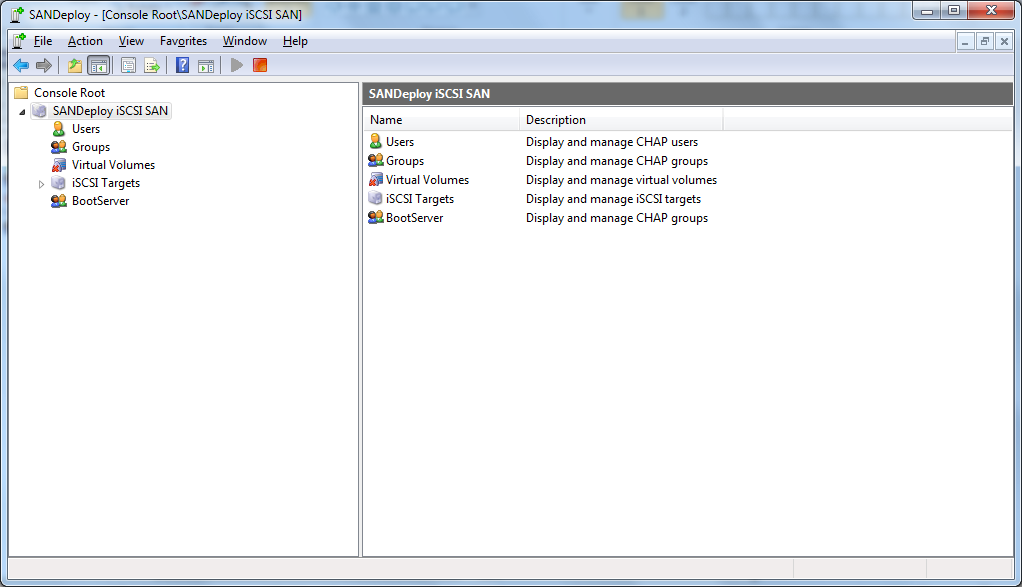Viewport: 1022px width, 587px height.
Task: Click the MMC console icon beside File menu
Action: pos(19,41)
